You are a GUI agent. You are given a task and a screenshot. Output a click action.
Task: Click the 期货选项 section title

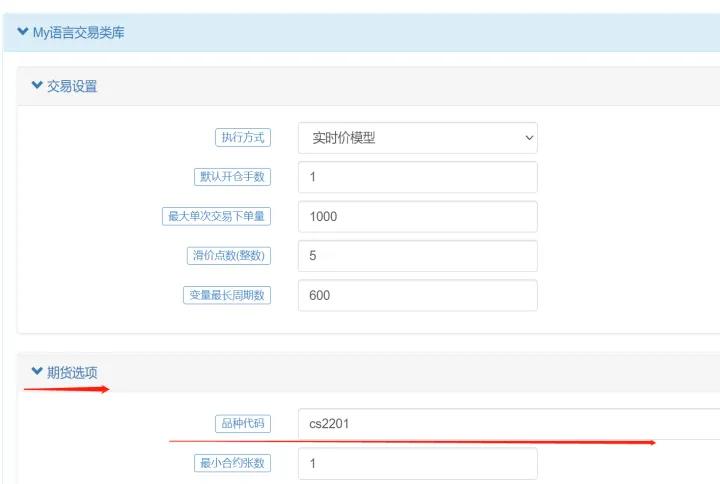(x=72, y=372)
